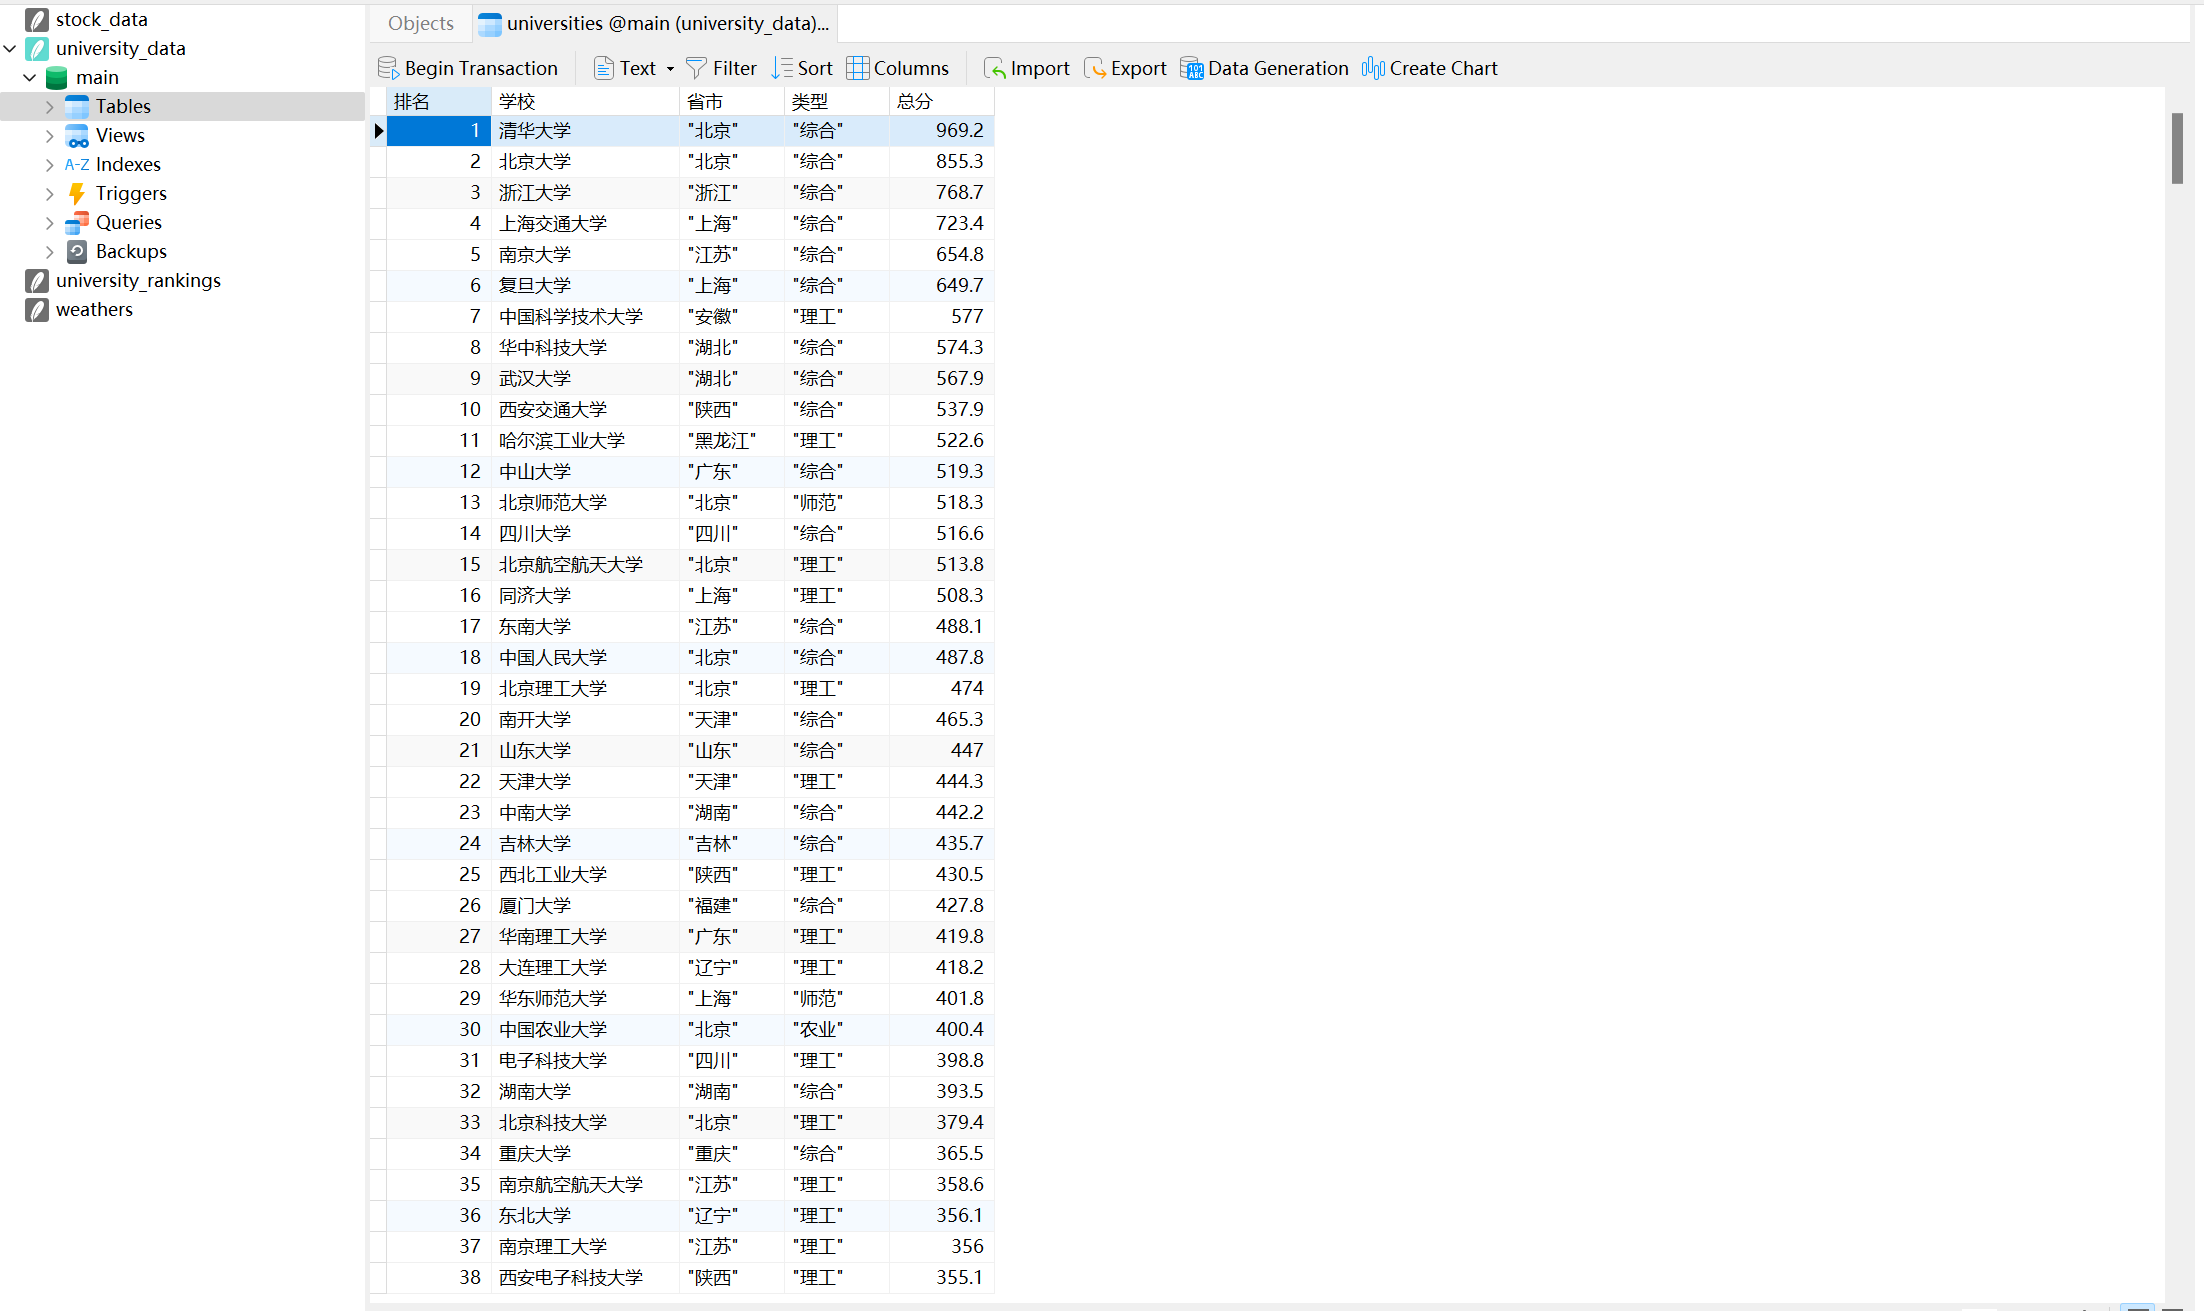Viewport: 2204px width, 1311px height.
Task: Switch to the Objects tab
Action: click(420, 23)
